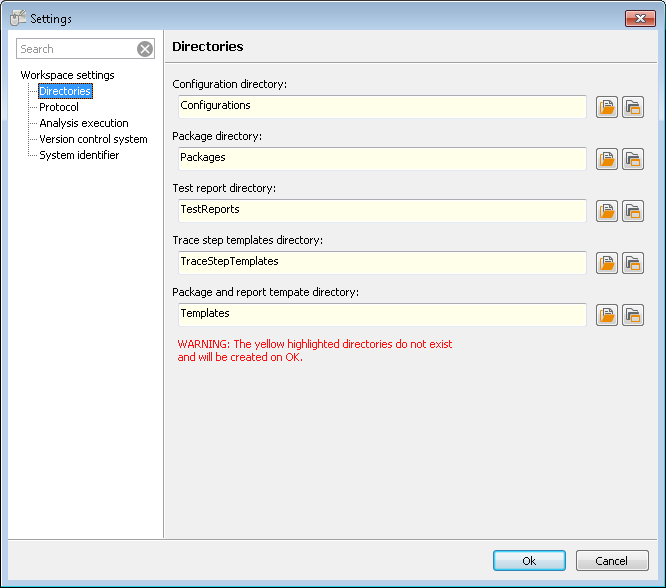This screenshot has width=666, height=588.
Task: Browse for Package and report template folder icon
Action: point(607,315)
